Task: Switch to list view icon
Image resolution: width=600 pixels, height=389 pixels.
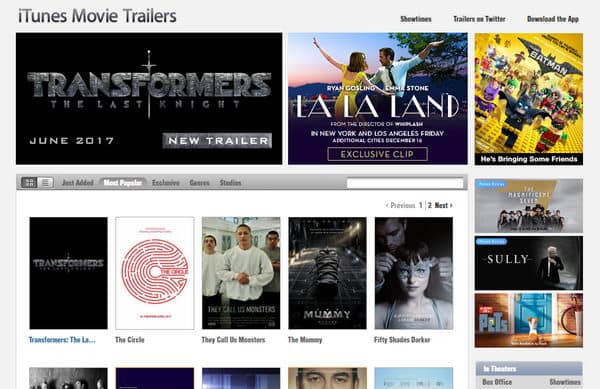Action: (45, 182)
